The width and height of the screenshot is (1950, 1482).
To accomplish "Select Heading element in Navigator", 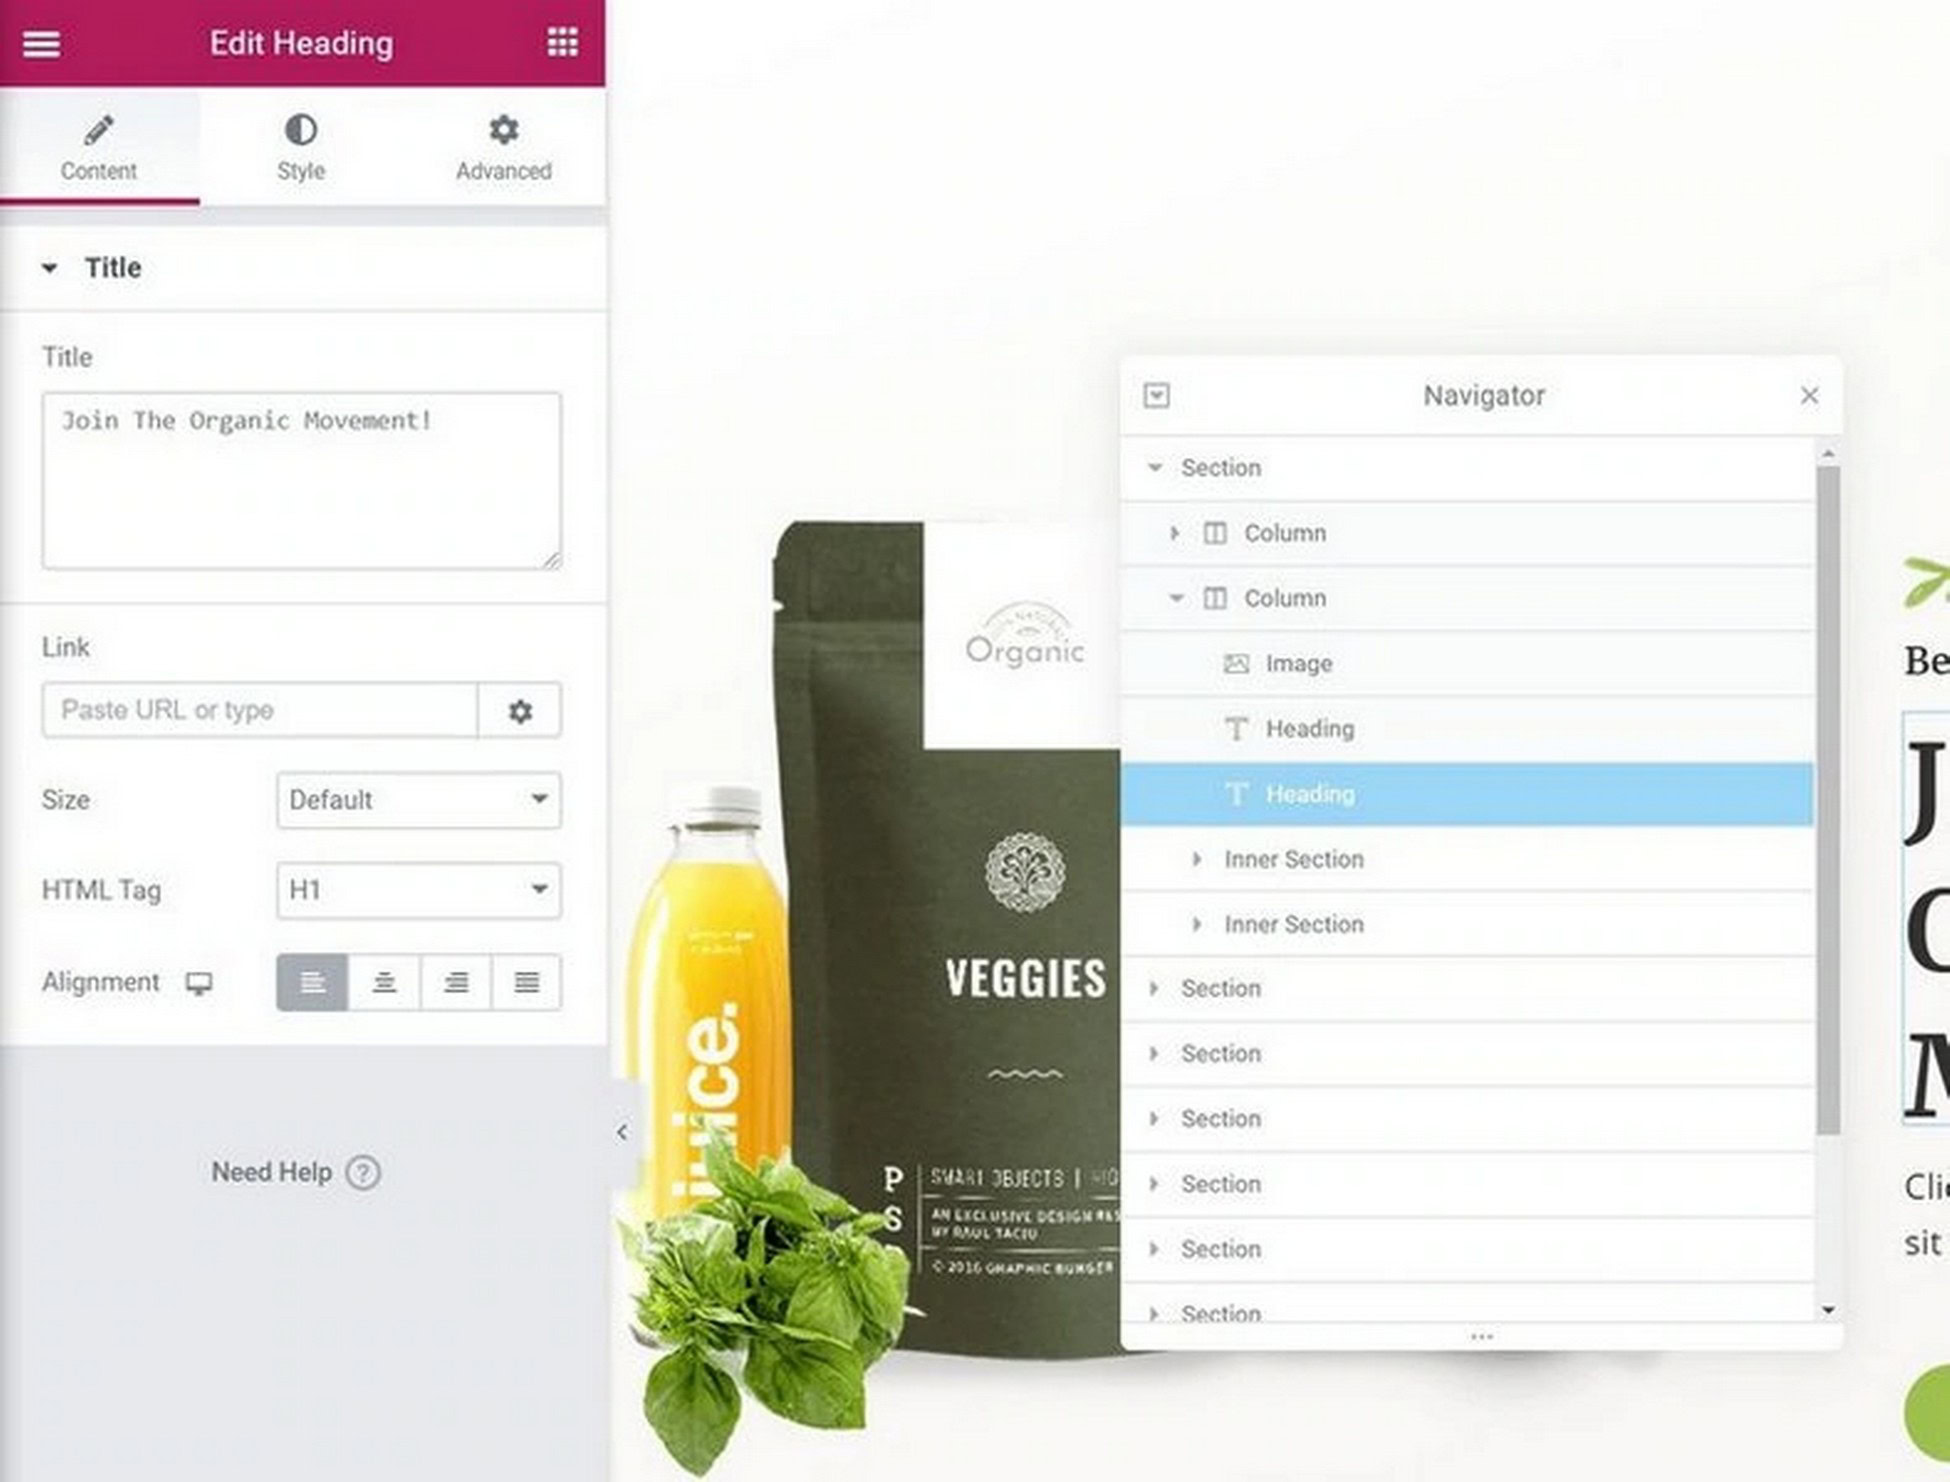I will click(x=1312, y=792).
